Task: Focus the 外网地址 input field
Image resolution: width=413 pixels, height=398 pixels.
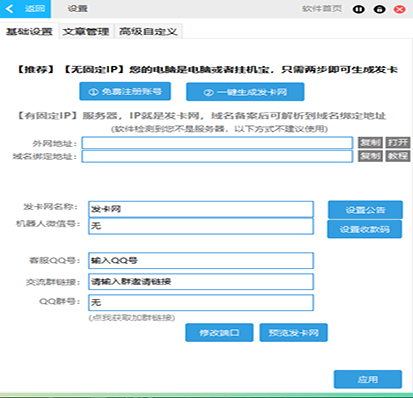Action: [217, 143]
